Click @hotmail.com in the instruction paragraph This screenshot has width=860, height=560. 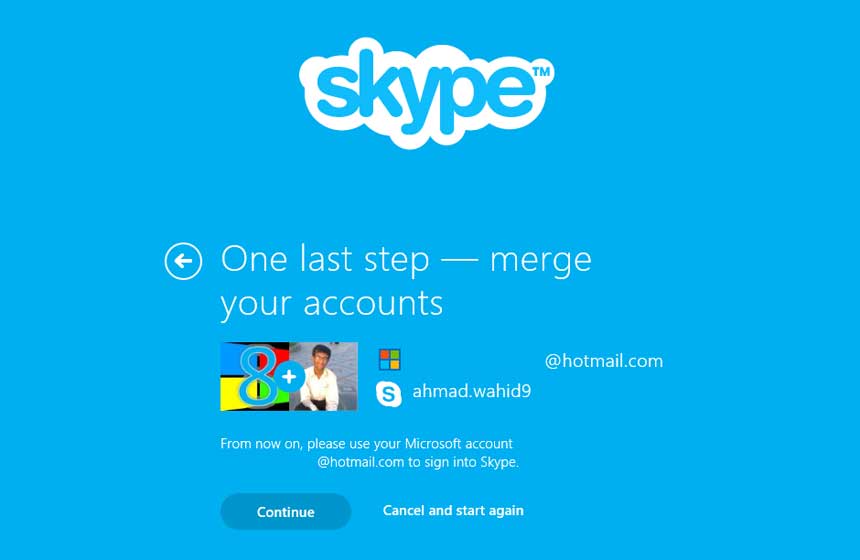click(x=360, y=462)
